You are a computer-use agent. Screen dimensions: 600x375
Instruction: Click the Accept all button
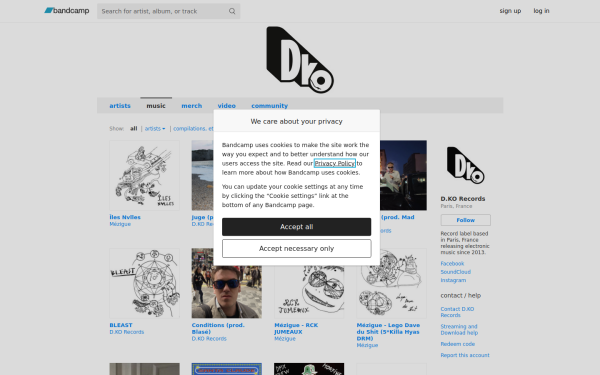click(x=297, y=227)
